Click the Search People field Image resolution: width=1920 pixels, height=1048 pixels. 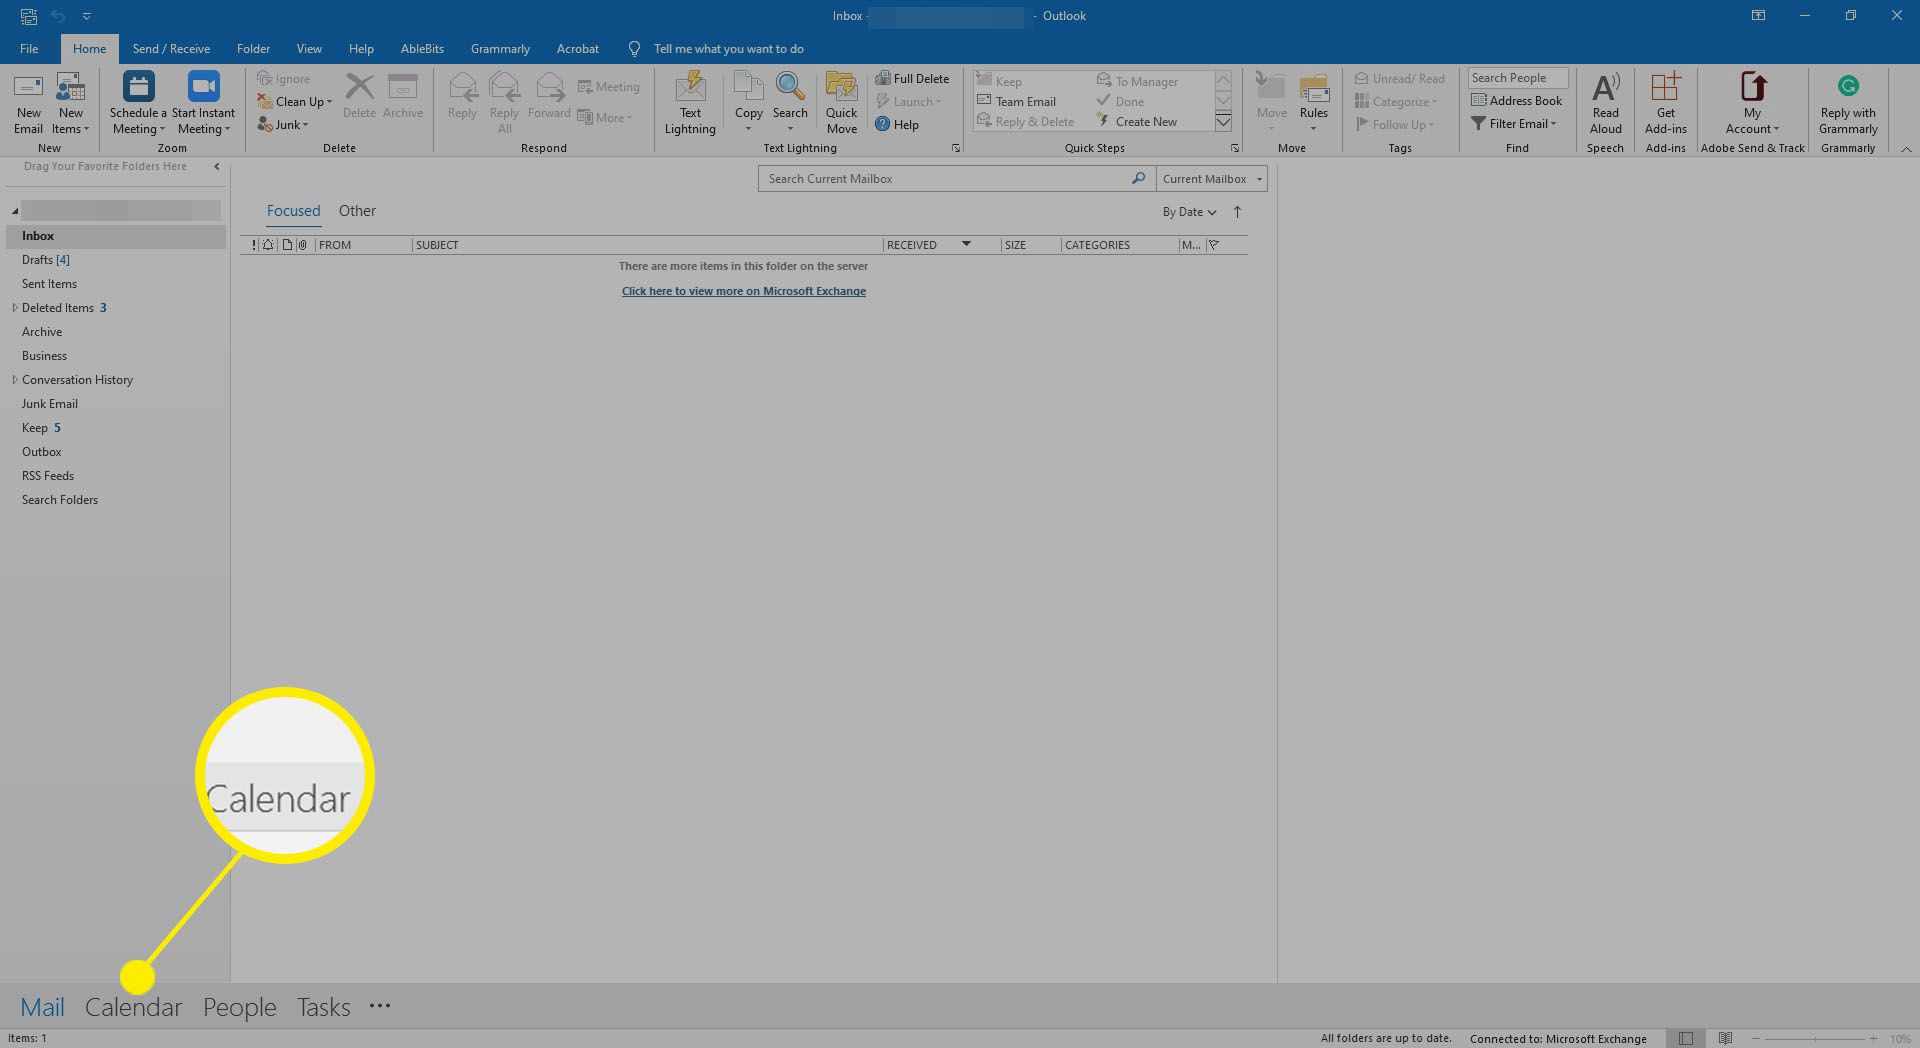(1517, 78)
